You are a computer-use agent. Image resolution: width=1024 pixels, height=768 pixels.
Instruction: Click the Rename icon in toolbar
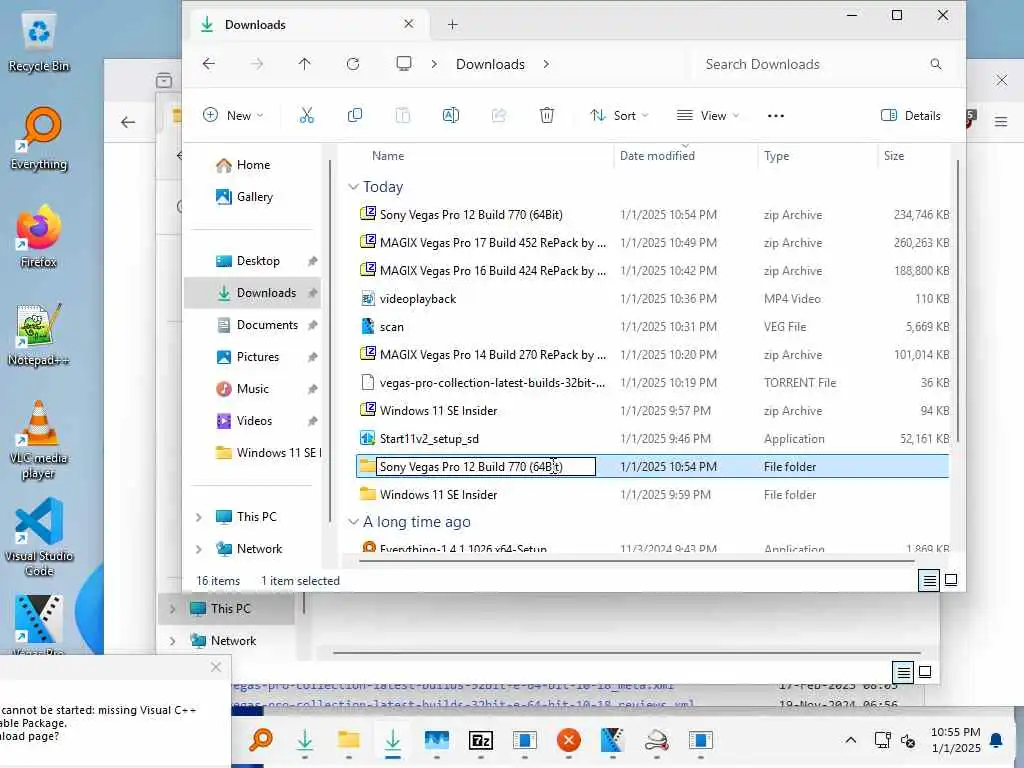[x=451, y=116]
